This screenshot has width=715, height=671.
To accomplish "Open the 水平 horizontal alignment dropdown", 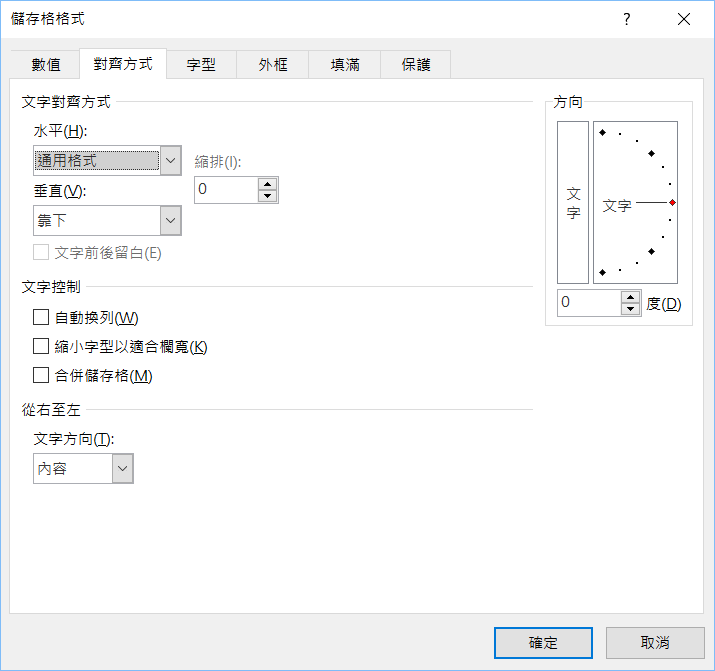I will (171, 160).
